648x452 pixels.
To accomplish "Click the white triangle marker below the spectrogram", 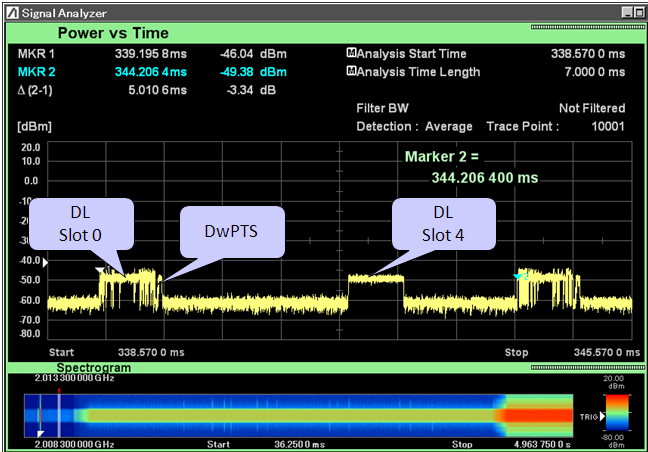I will point(40,433).
